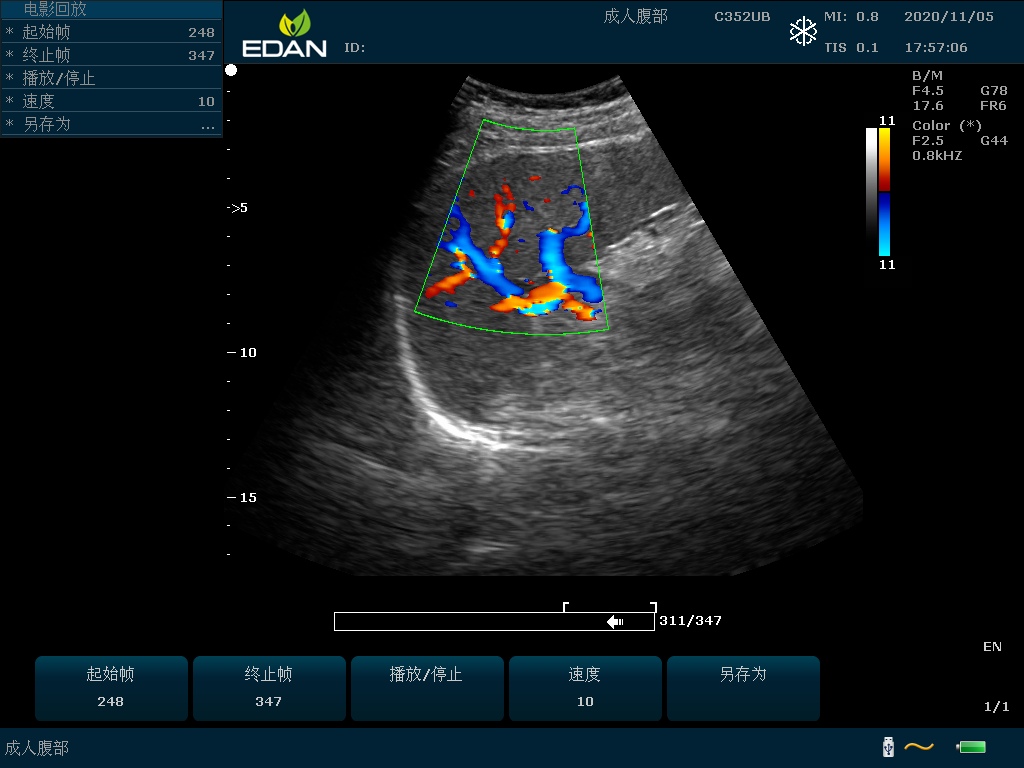
Task: Select 起始帧 in the left cine menu
Action: 110,32
